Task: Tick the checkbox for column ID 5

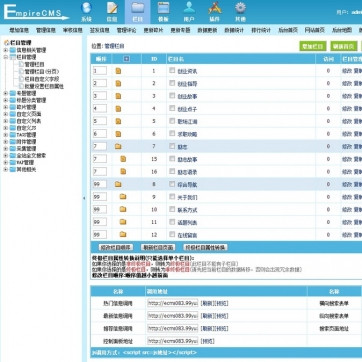Action: pyautogui.click(x=172, y=121)
